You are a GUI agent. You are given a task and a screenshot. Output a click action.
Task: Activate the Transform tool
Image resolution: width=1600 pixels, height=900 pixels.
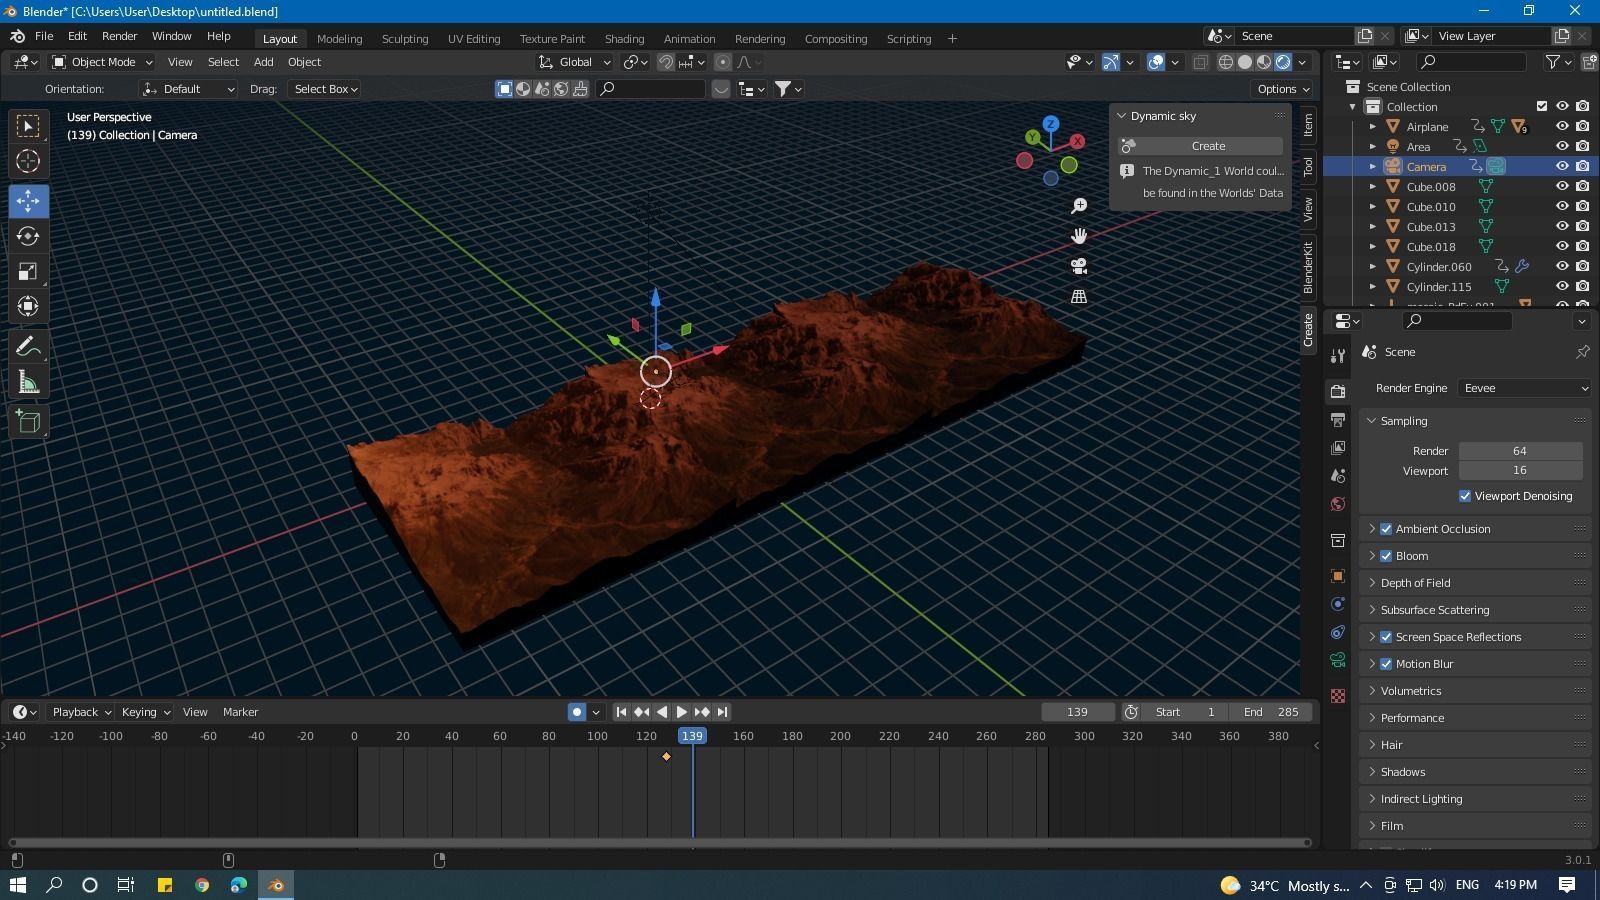tap(28, 307)
